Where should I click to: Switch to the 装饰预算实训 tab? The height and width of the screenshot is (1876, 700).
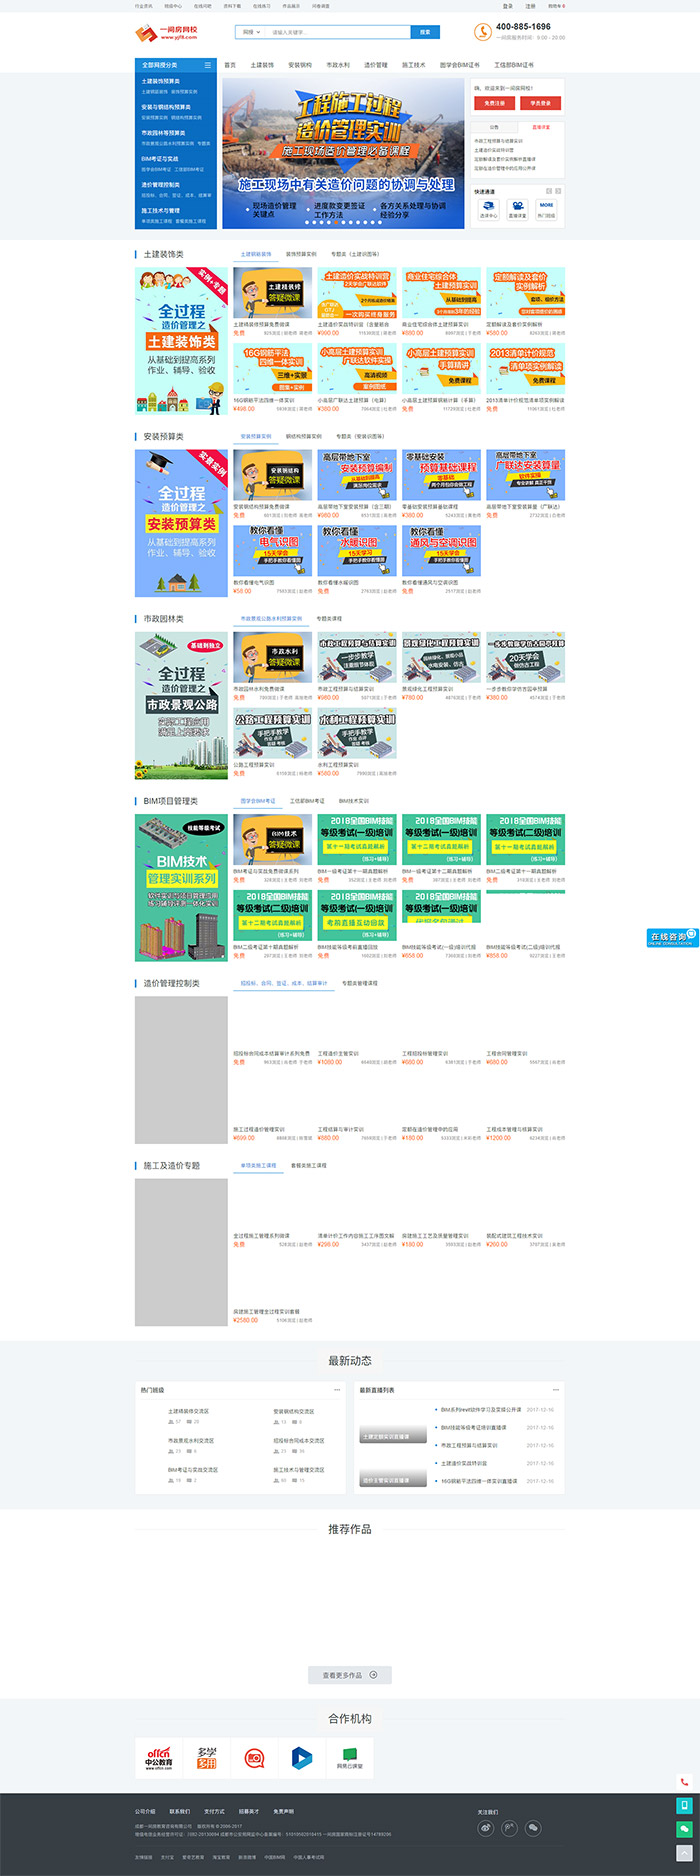point(301,254)
